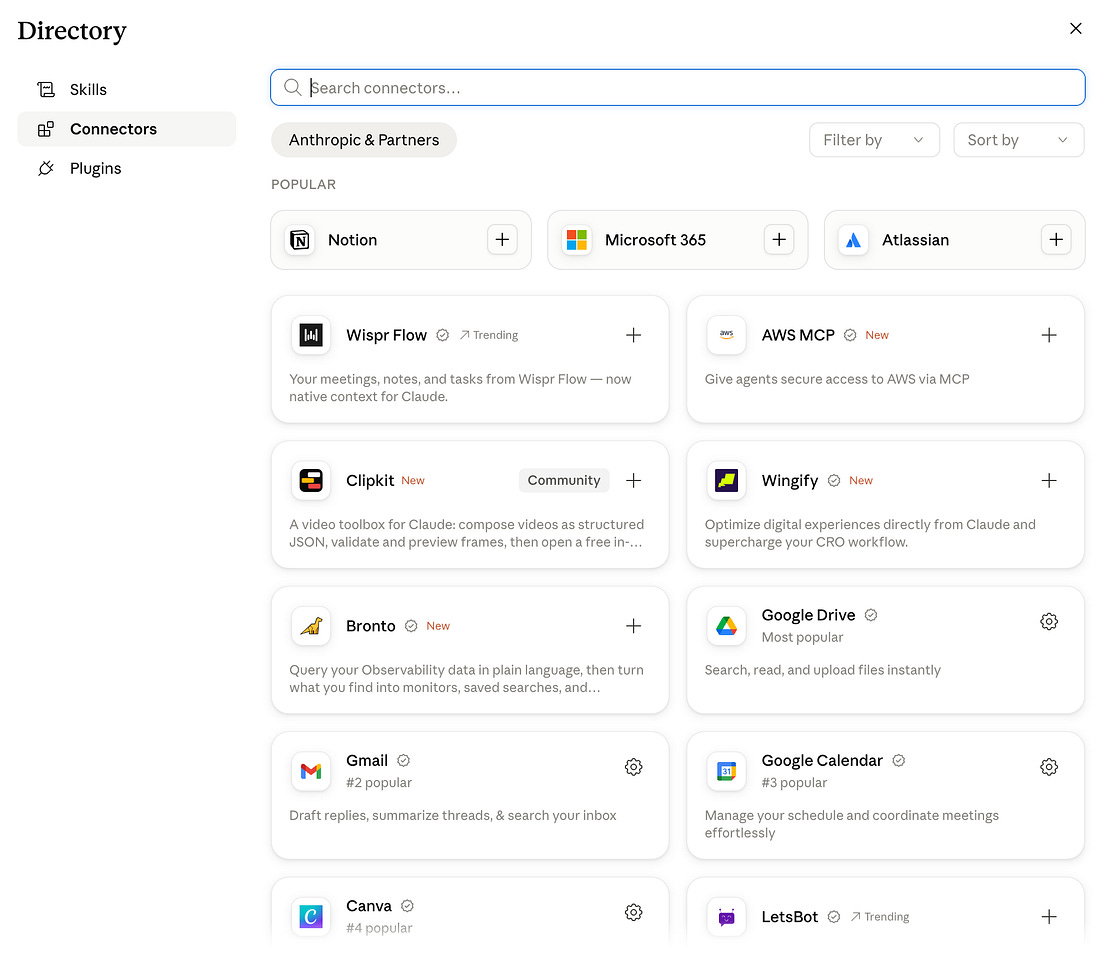The image size is (1100, 962).
Task: Open the Canva connector title
Action: (369, 906)
